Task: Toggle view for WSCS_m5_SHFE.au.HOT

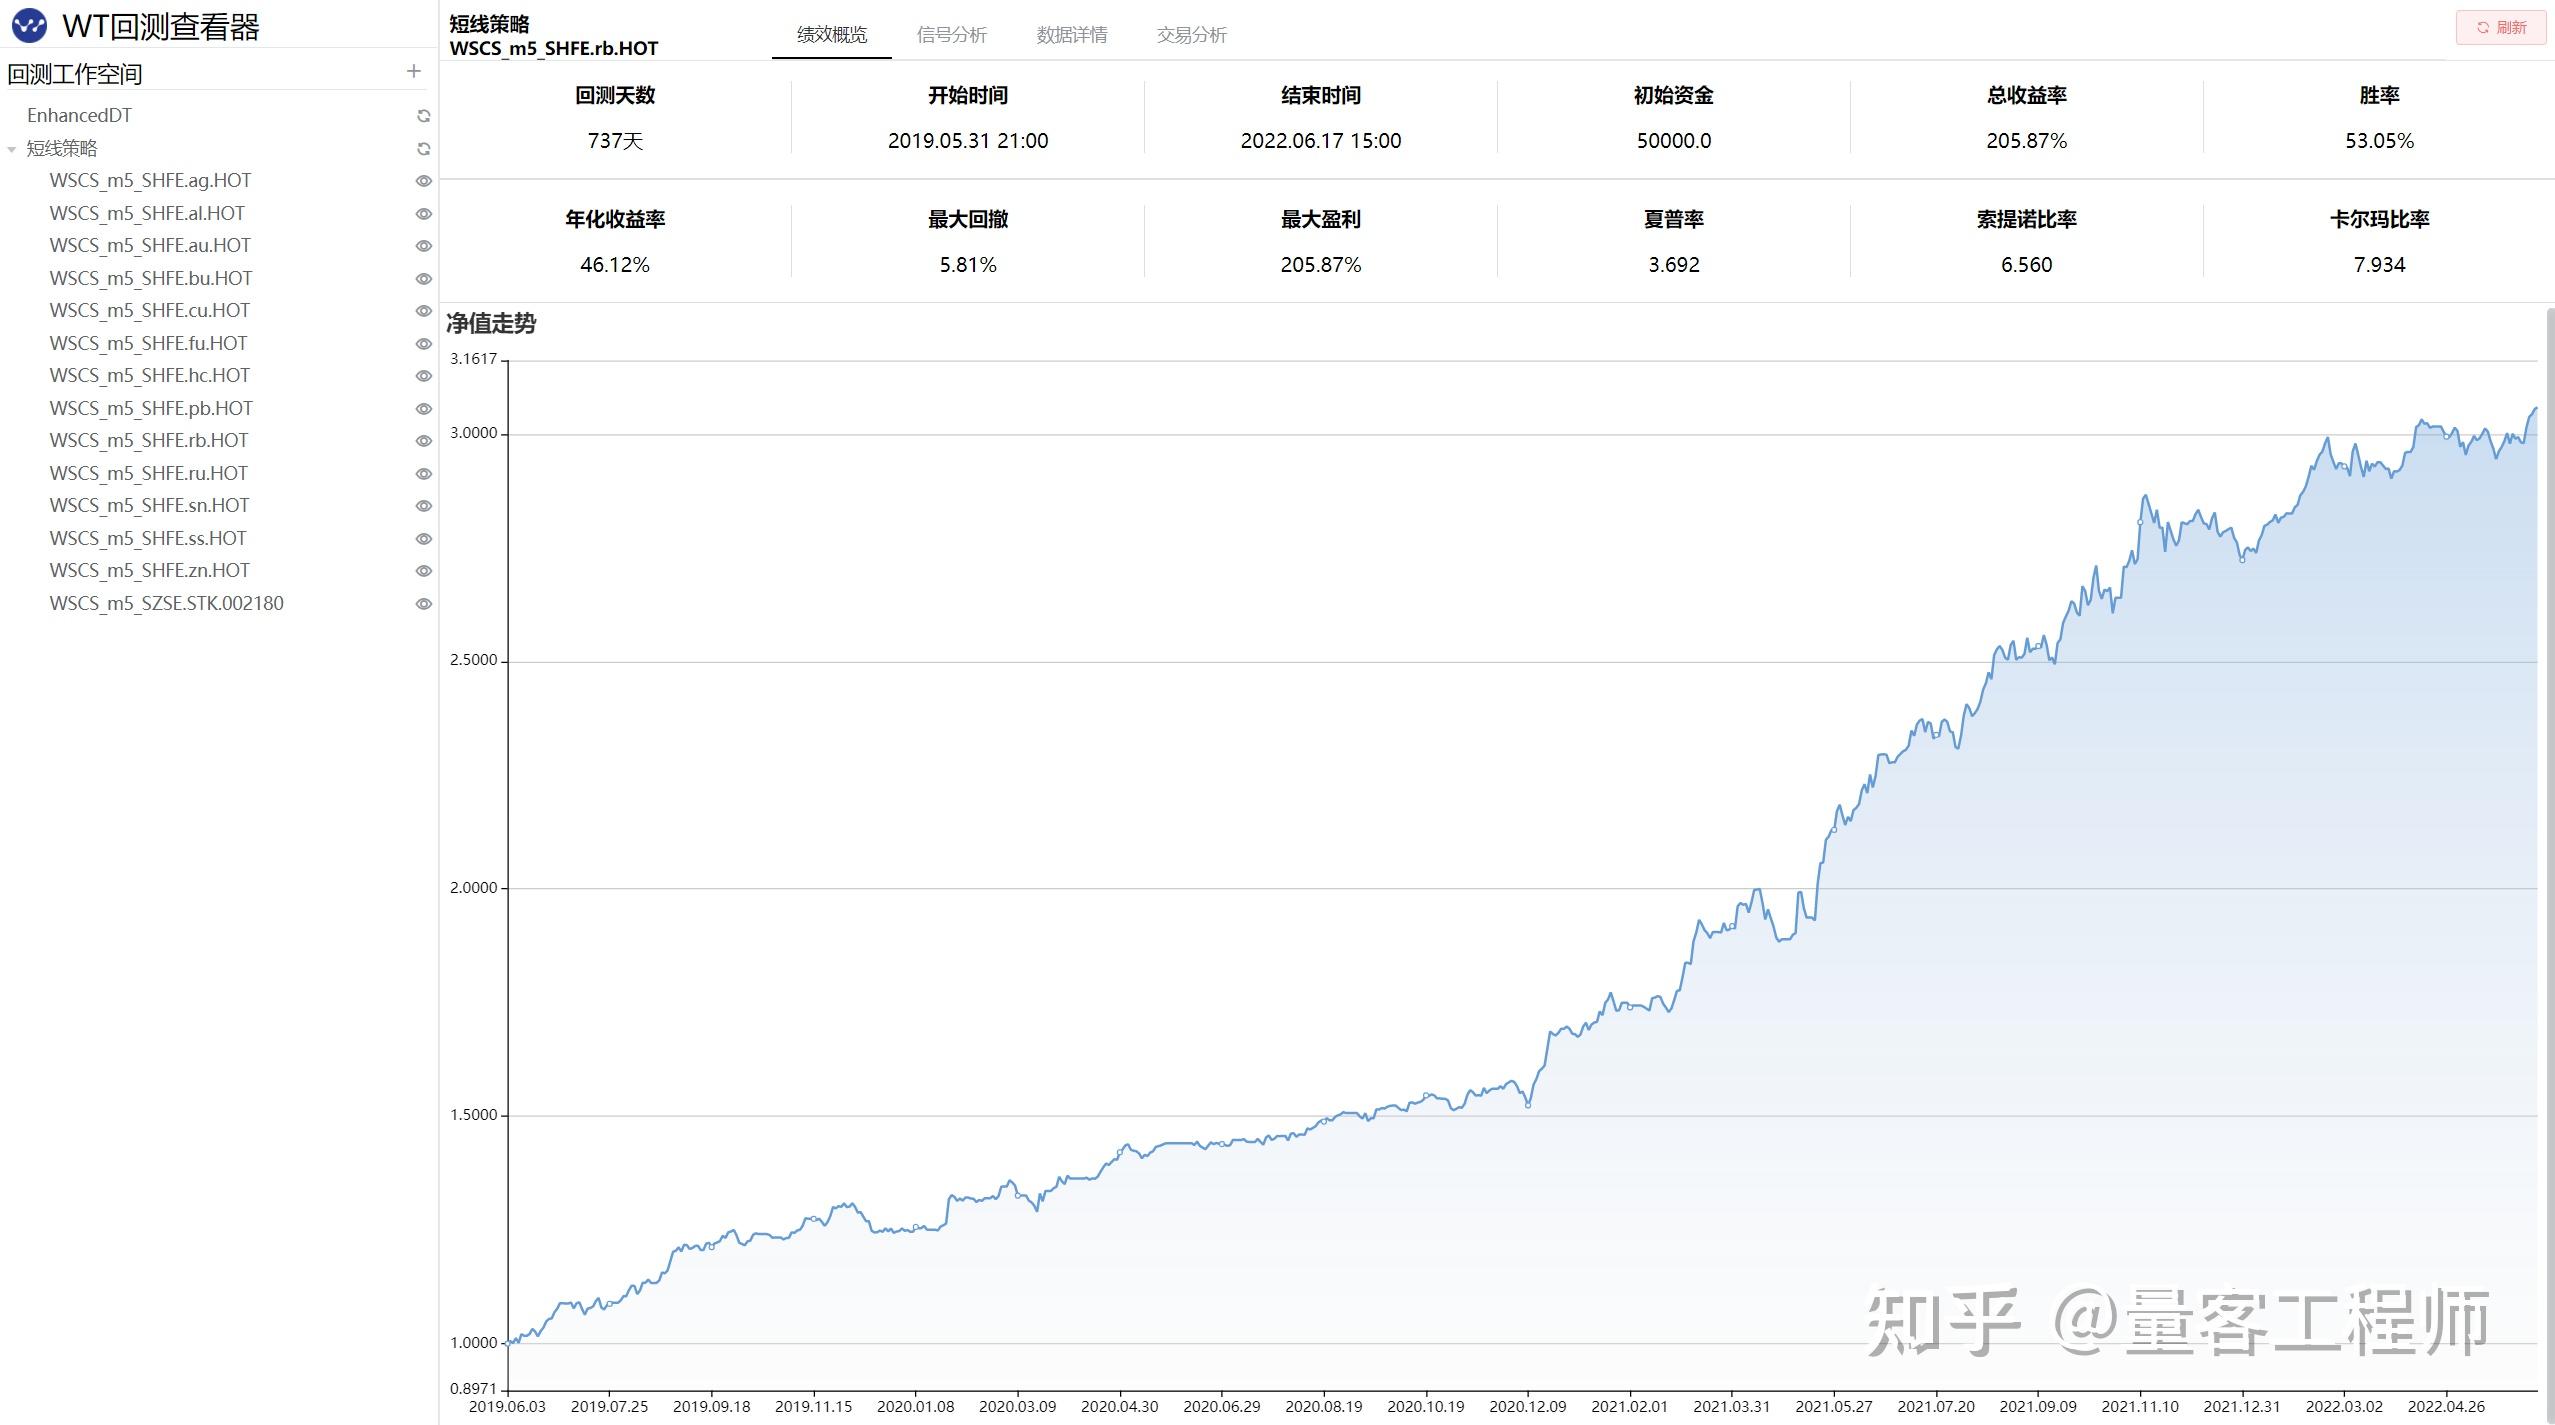Action: [424, 246]
